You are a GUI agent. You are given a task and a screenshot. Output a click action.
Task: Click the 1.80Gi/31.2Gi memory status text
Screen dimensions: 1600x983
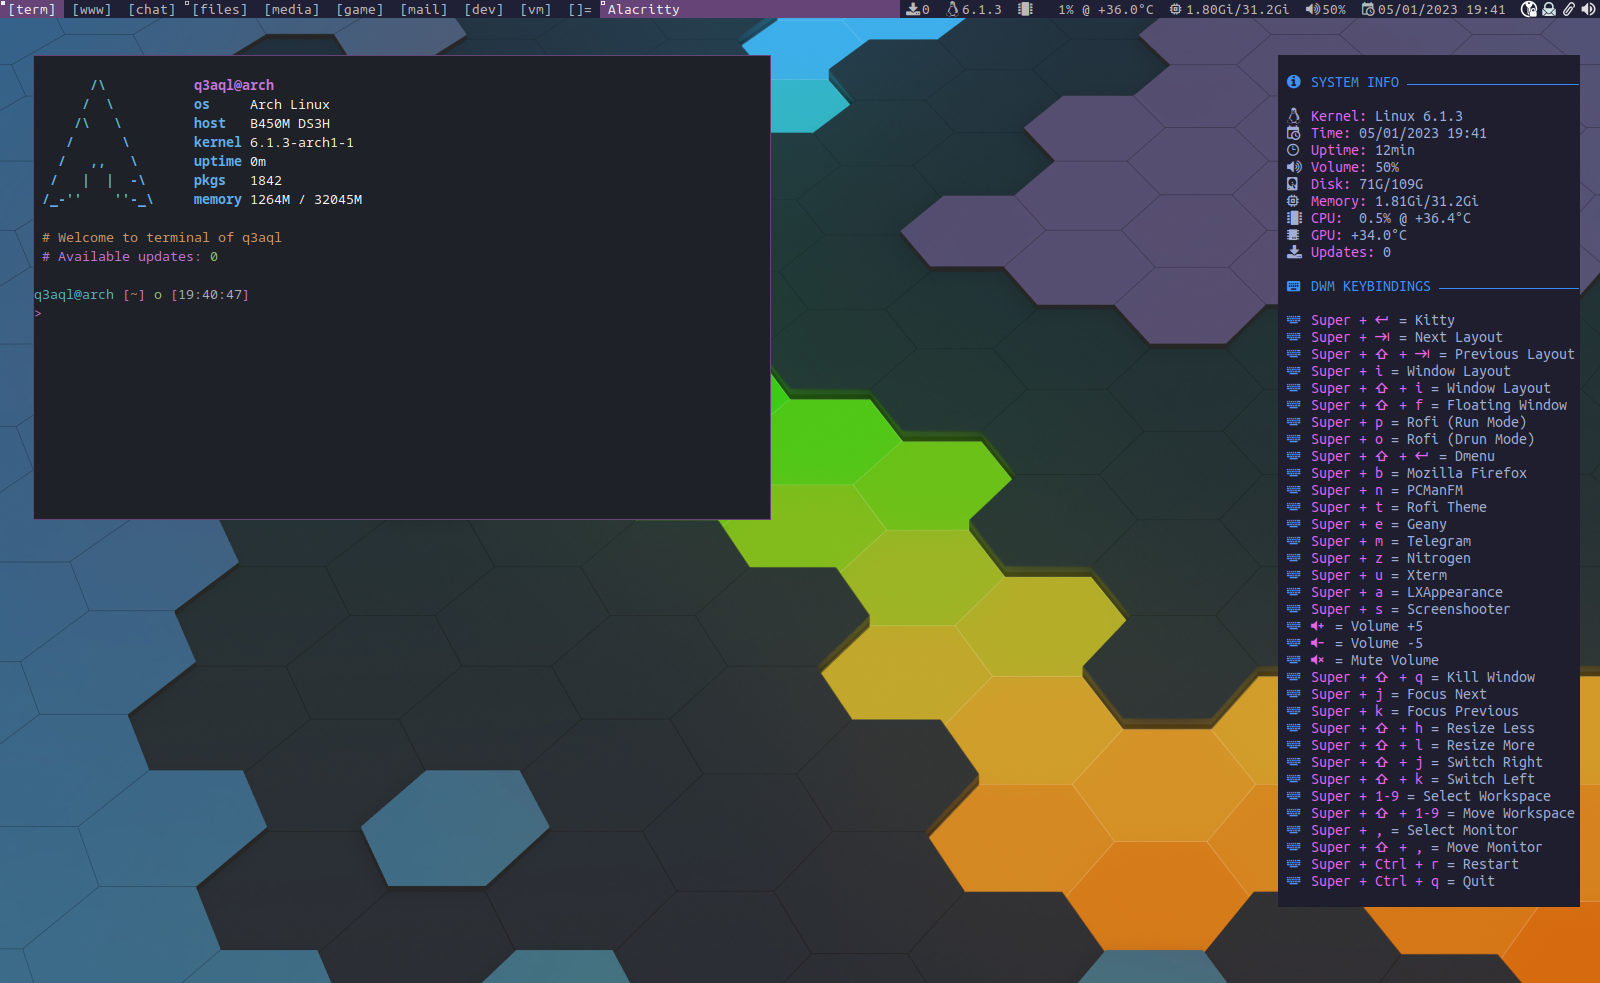coord(1238,9)
